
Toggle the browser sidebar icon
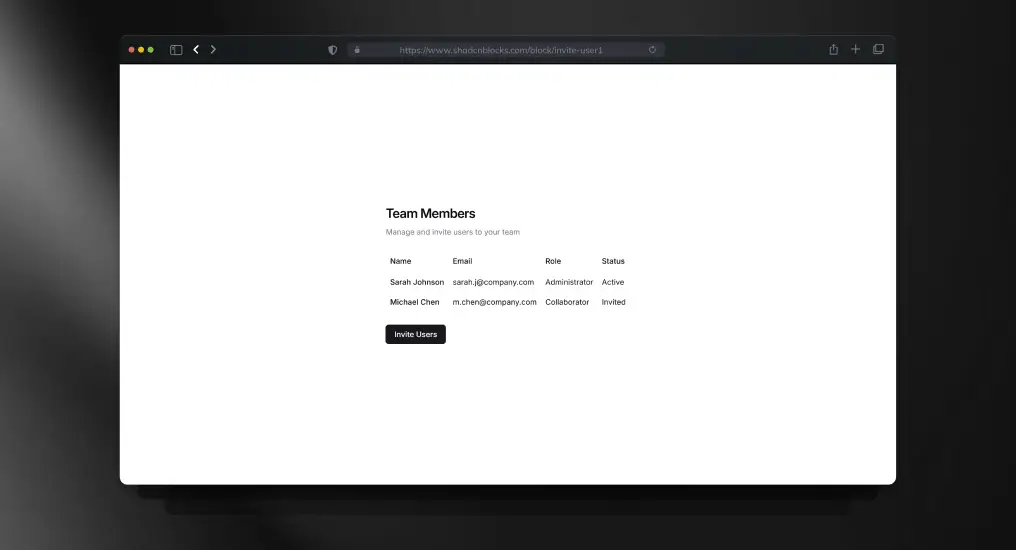(176, 50)
